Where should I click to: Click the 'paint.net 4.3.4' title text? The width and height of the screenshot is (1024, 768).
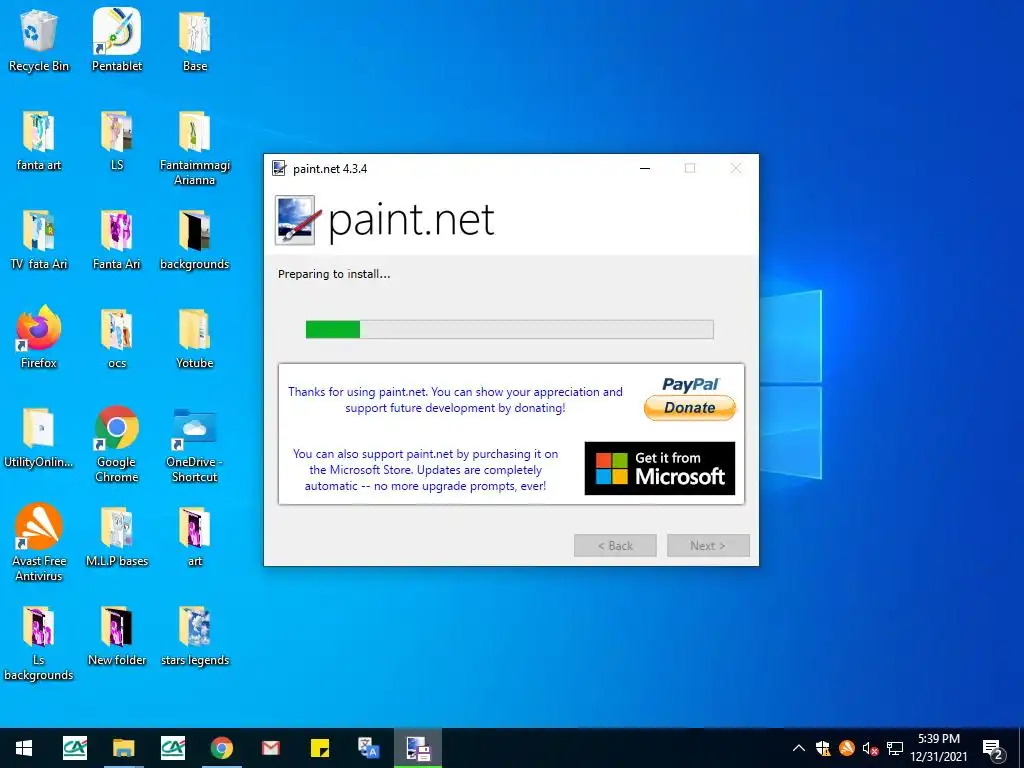330,168
